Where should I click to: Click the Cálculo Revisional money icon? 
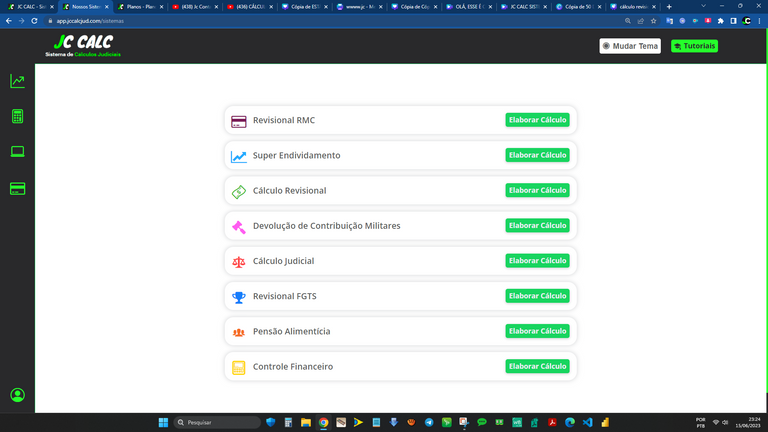point(239,192)
